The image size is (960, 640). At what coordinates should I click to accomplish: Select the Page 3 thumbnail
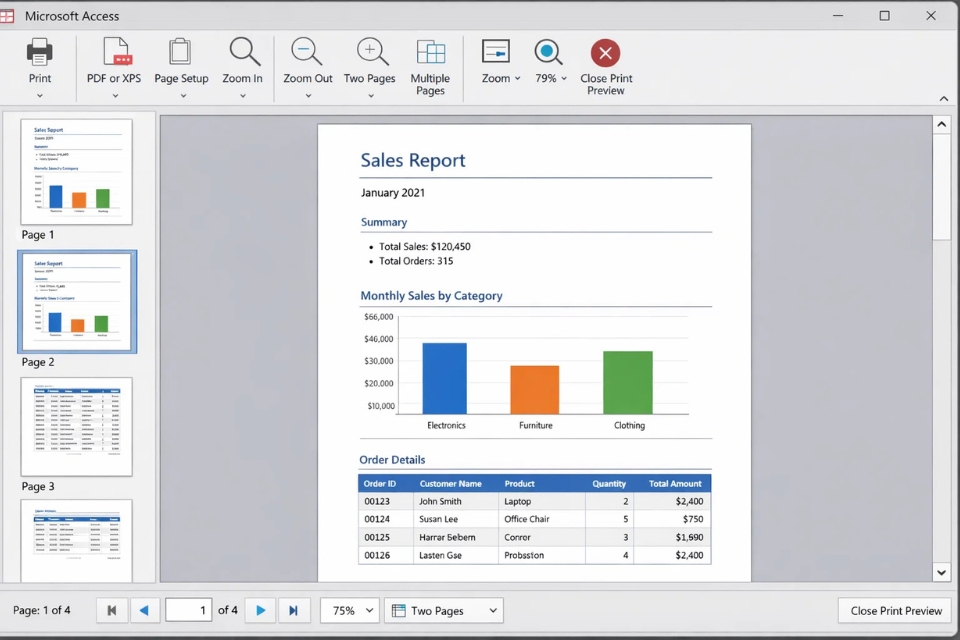76,427
